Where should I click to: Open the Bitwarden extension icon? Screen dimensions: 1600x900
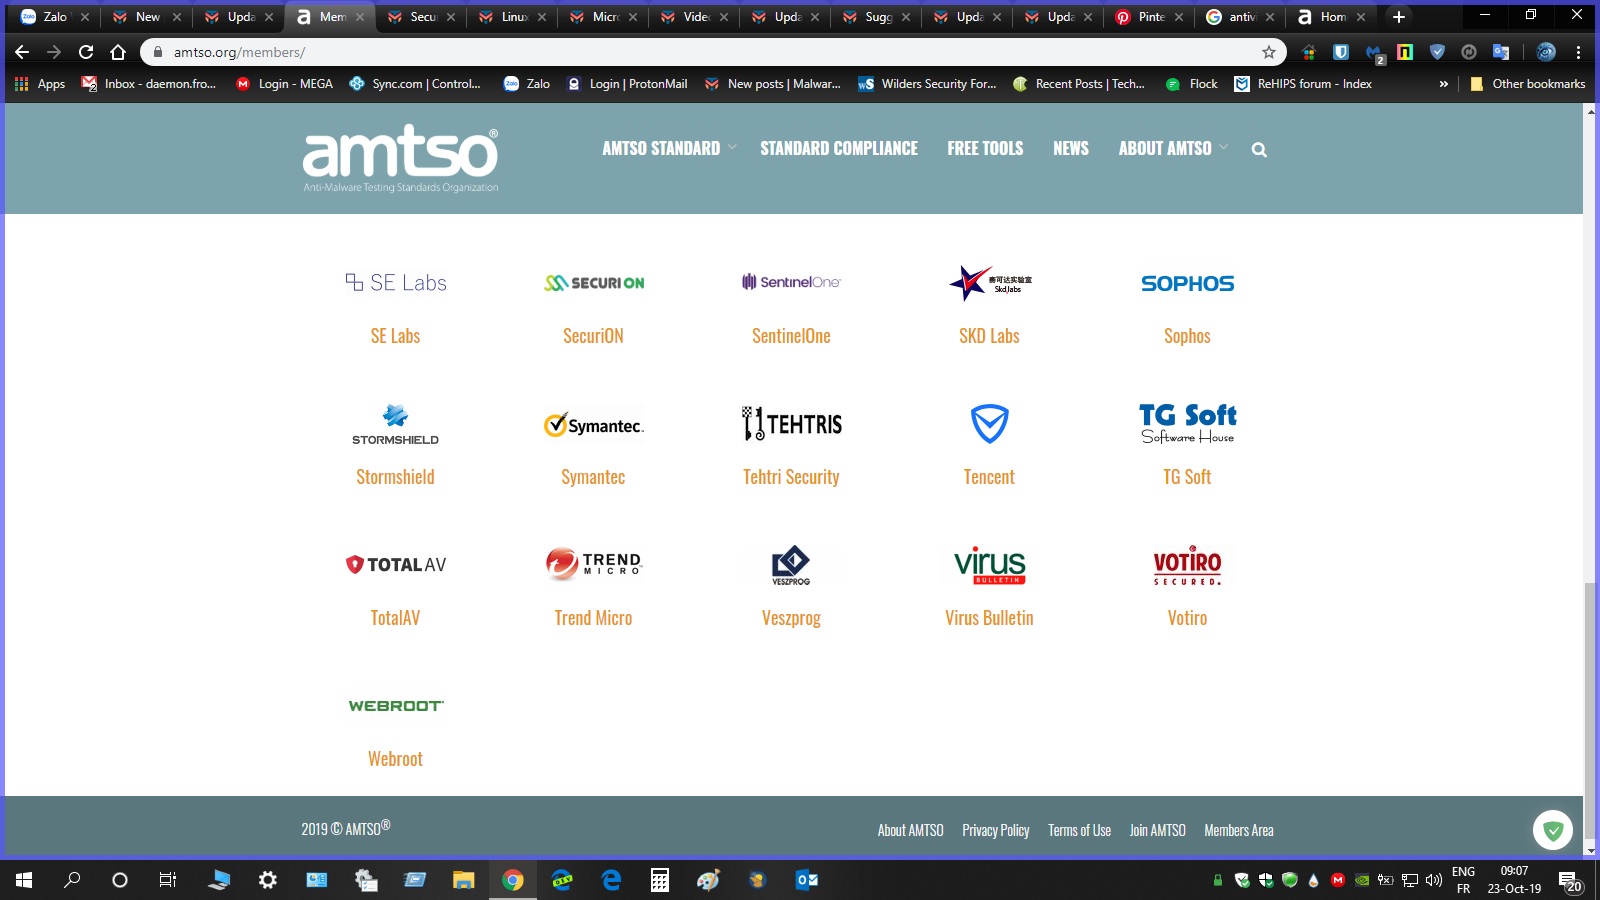pyautogui.click(x=1341, y=52)
